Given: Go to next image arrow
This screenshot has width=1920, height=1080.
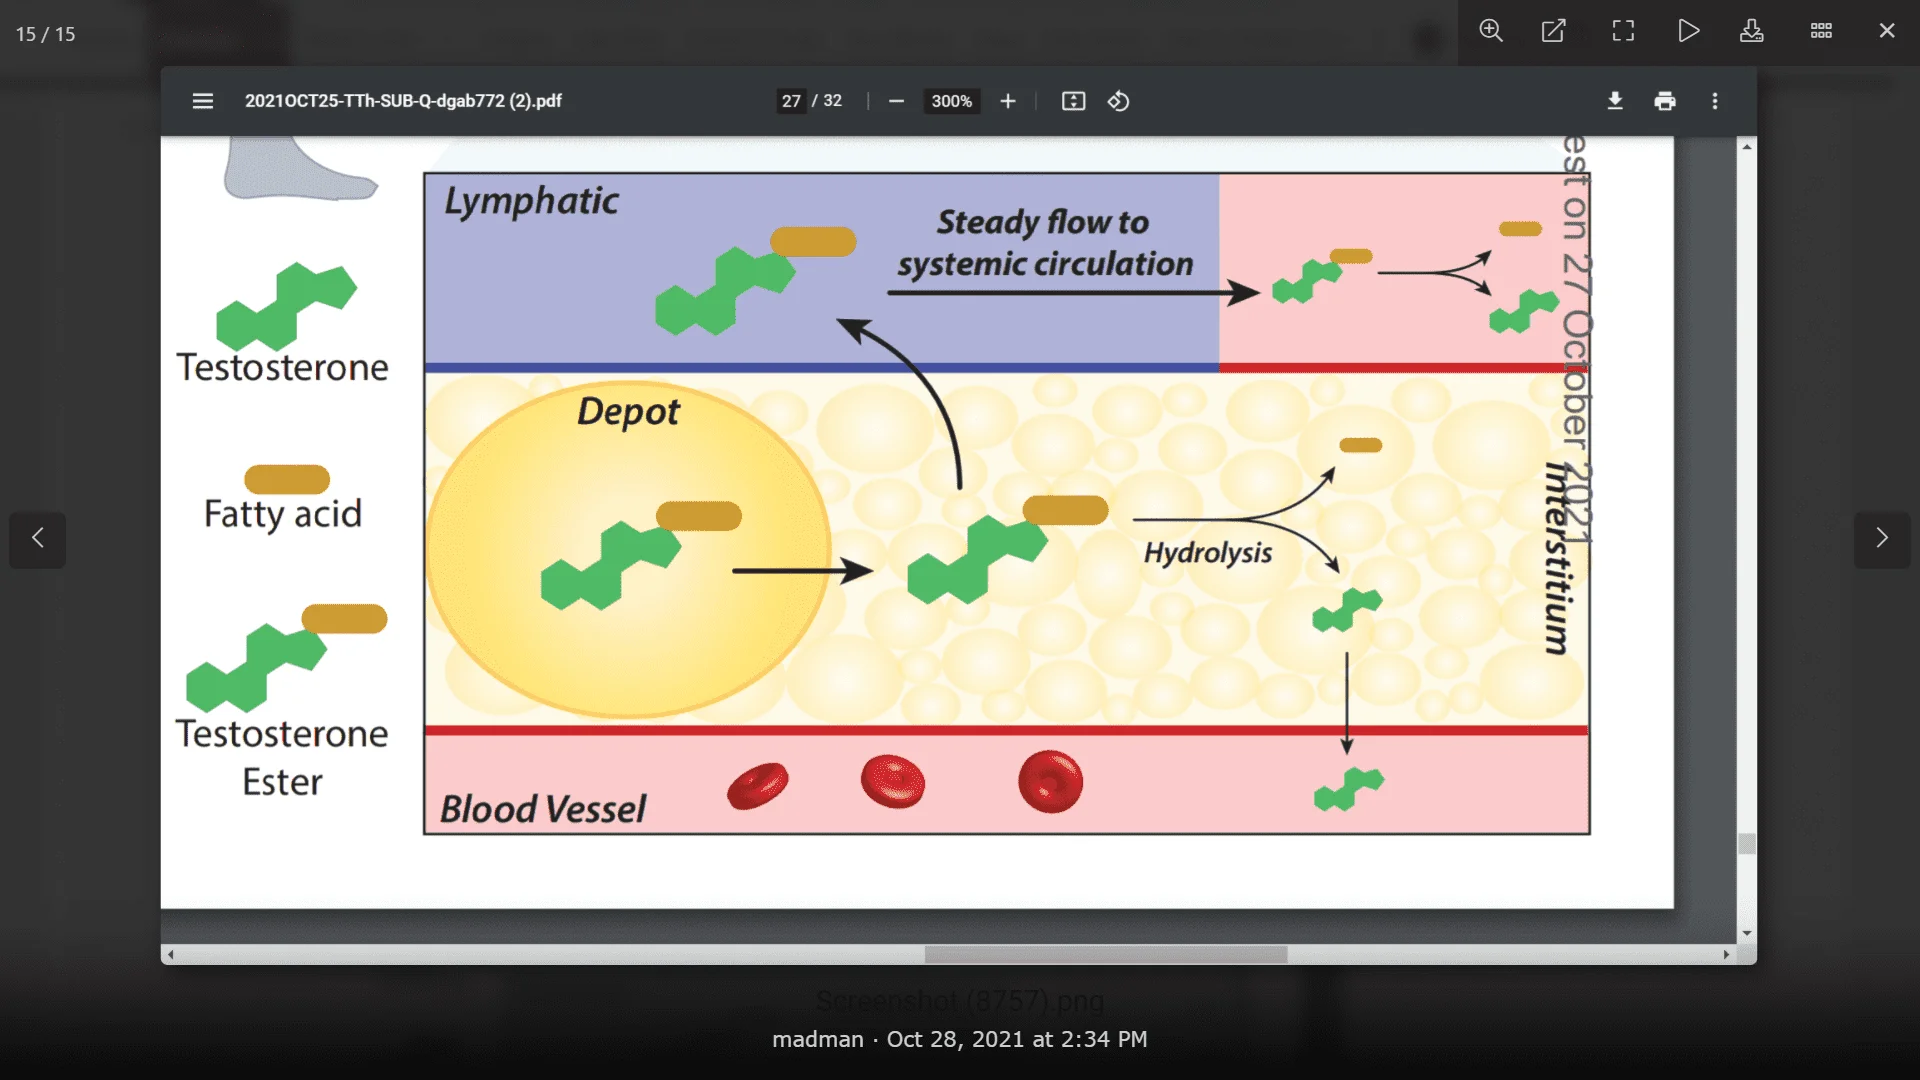Looking at the screenshot, I should pos(1882,539).
